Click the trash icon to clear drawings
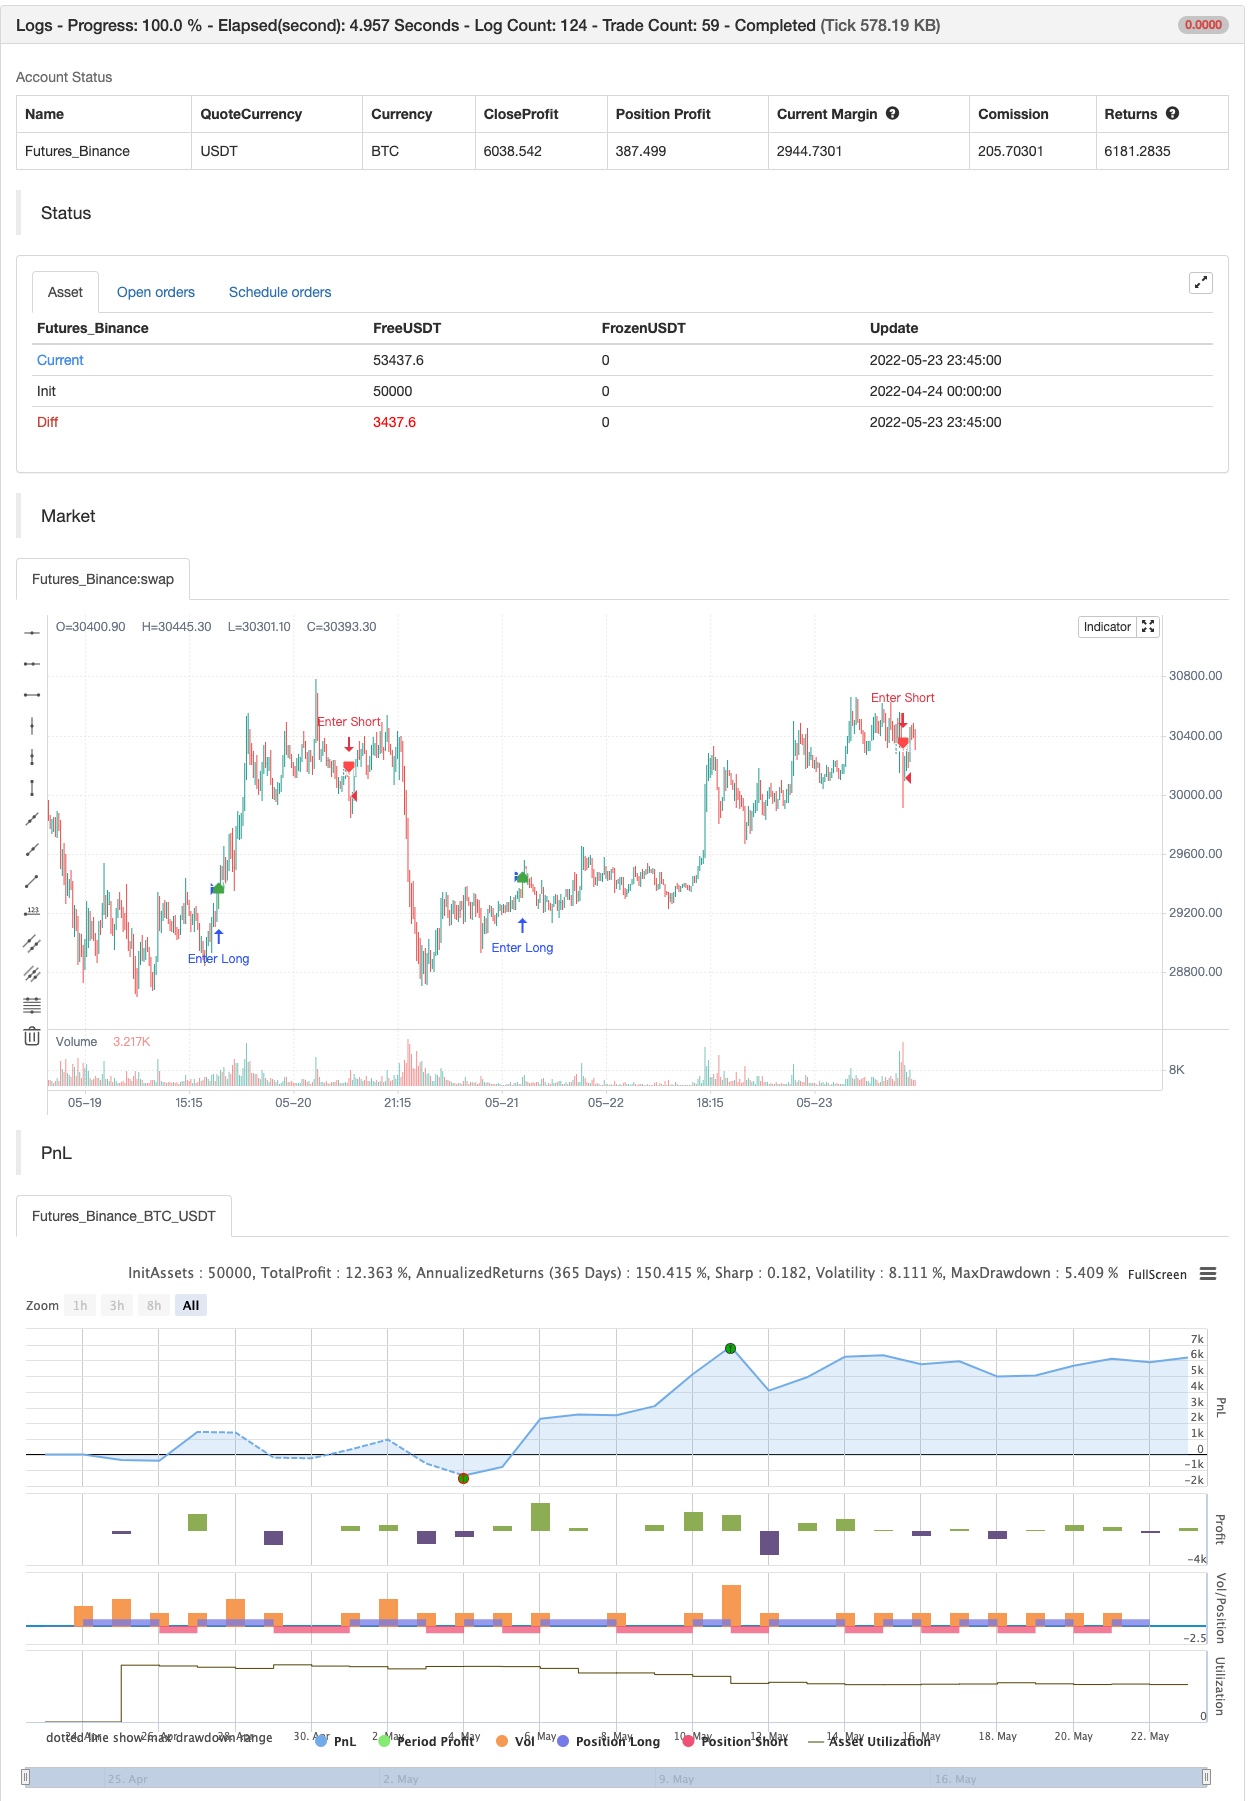This screenshot has width=1249, height=1801. (x=32, y=1036)
